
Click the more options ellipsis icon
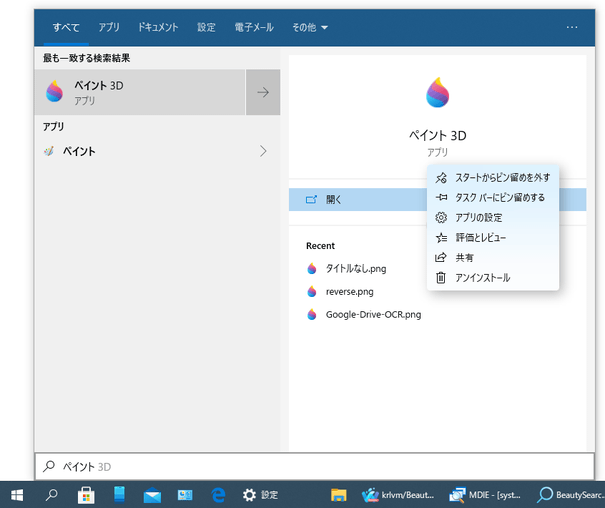572,27
